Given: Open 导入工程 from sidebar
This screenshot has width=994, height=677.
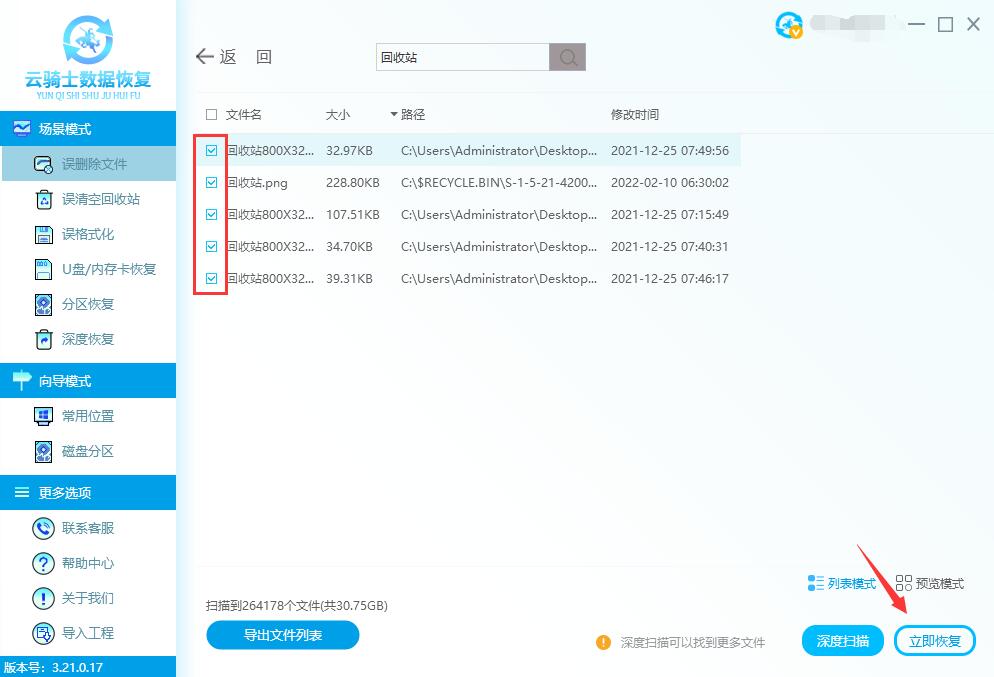Looking at the screenshot, I should (x=89, y=633).
